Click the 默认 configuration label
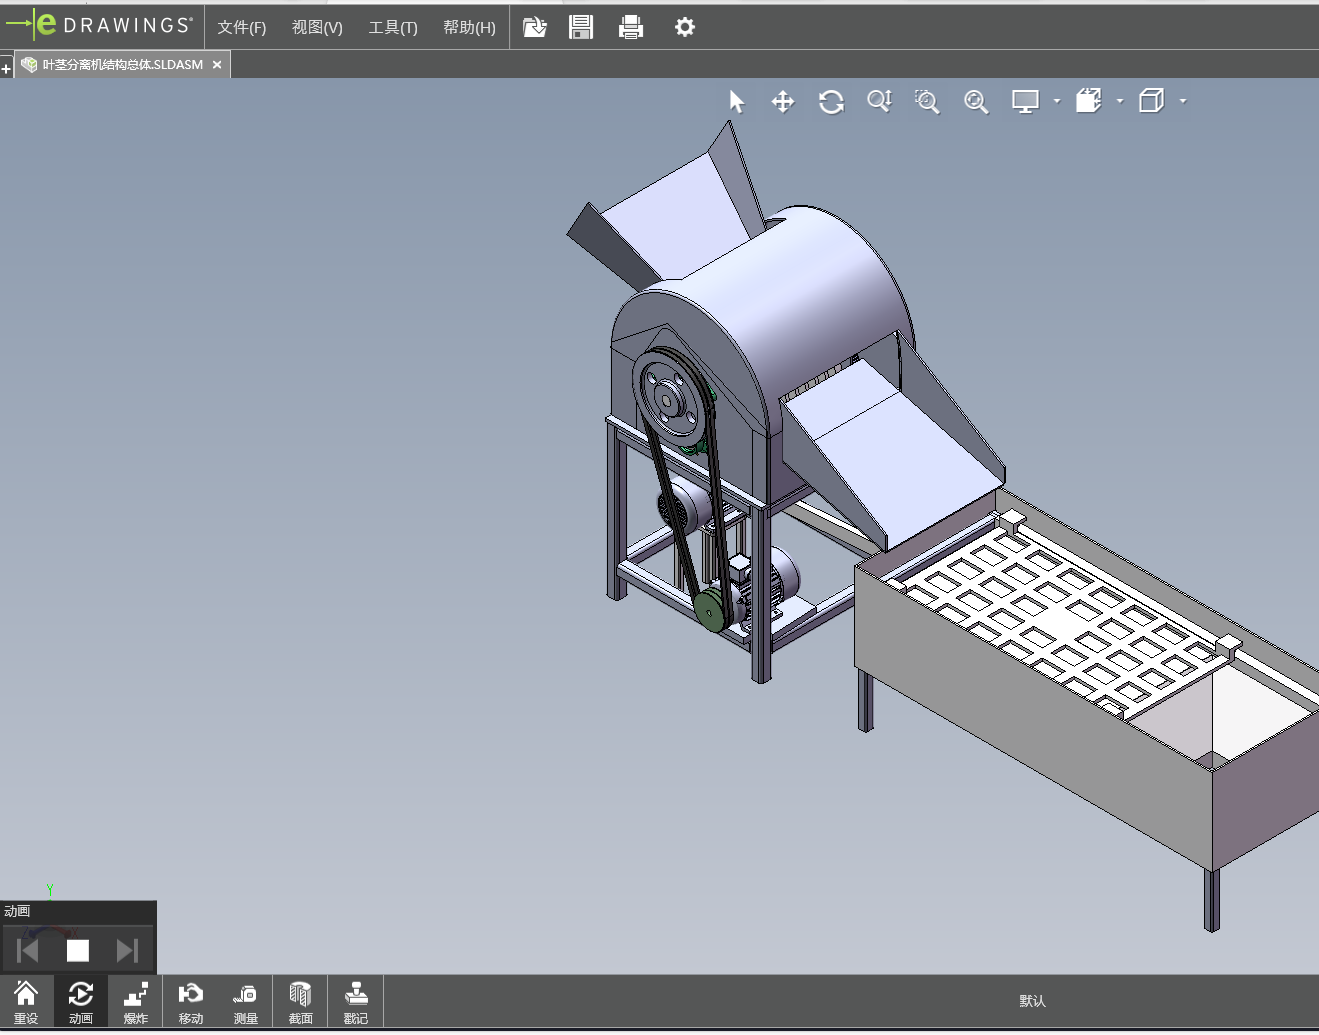Viewport: 1319px width, 1035px height. click(x=1033, y=1001)
